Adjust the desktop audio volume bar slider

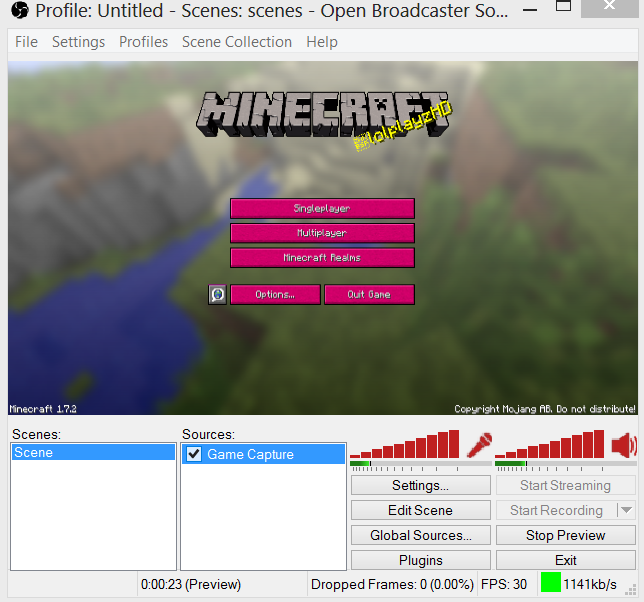pos(550,444)
